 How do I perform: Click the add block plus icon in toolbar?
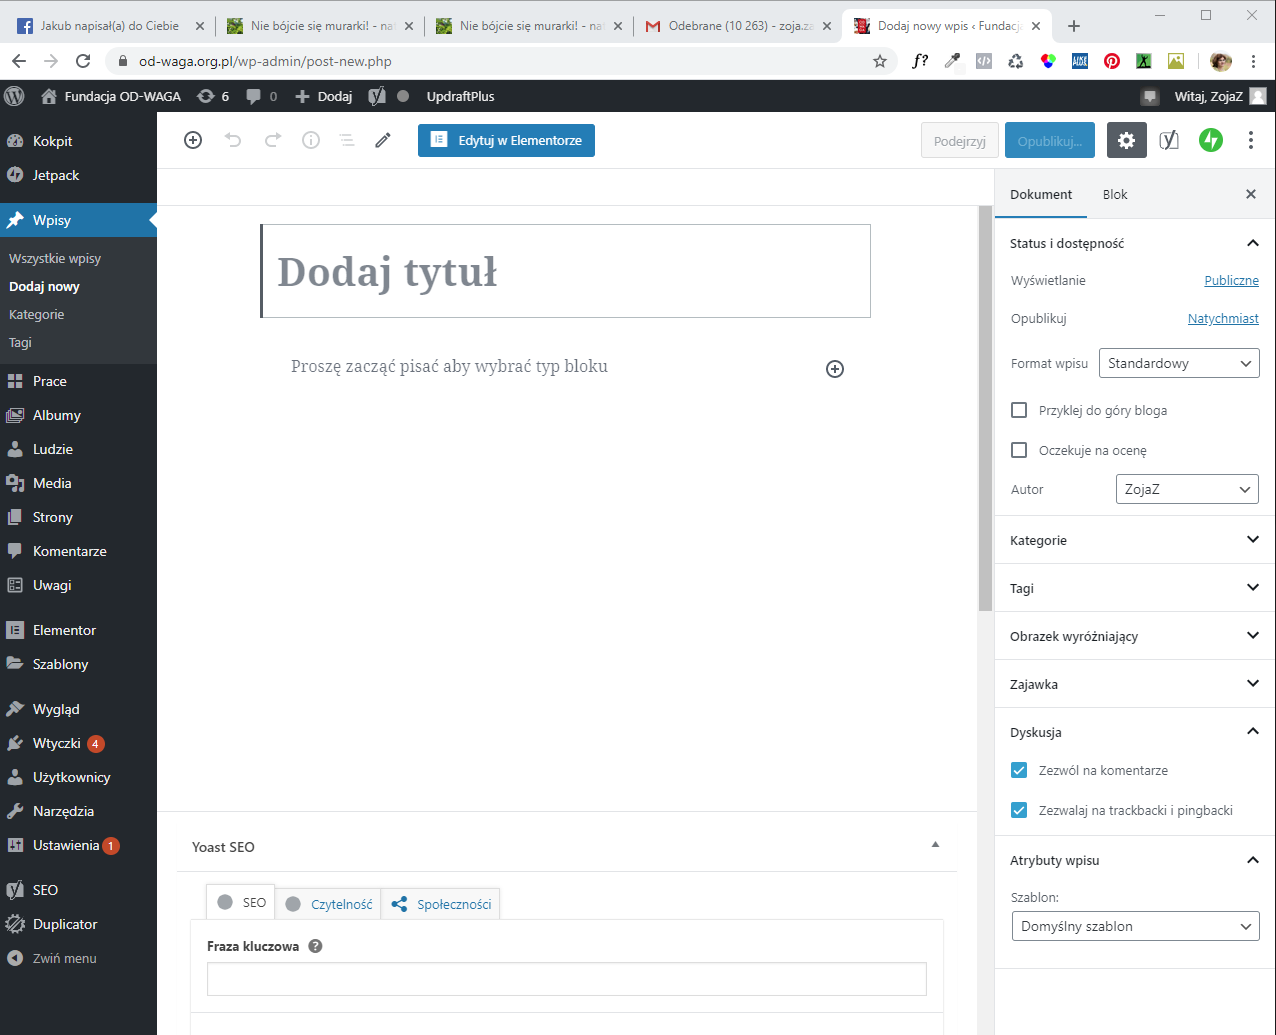tap(193, 141)
